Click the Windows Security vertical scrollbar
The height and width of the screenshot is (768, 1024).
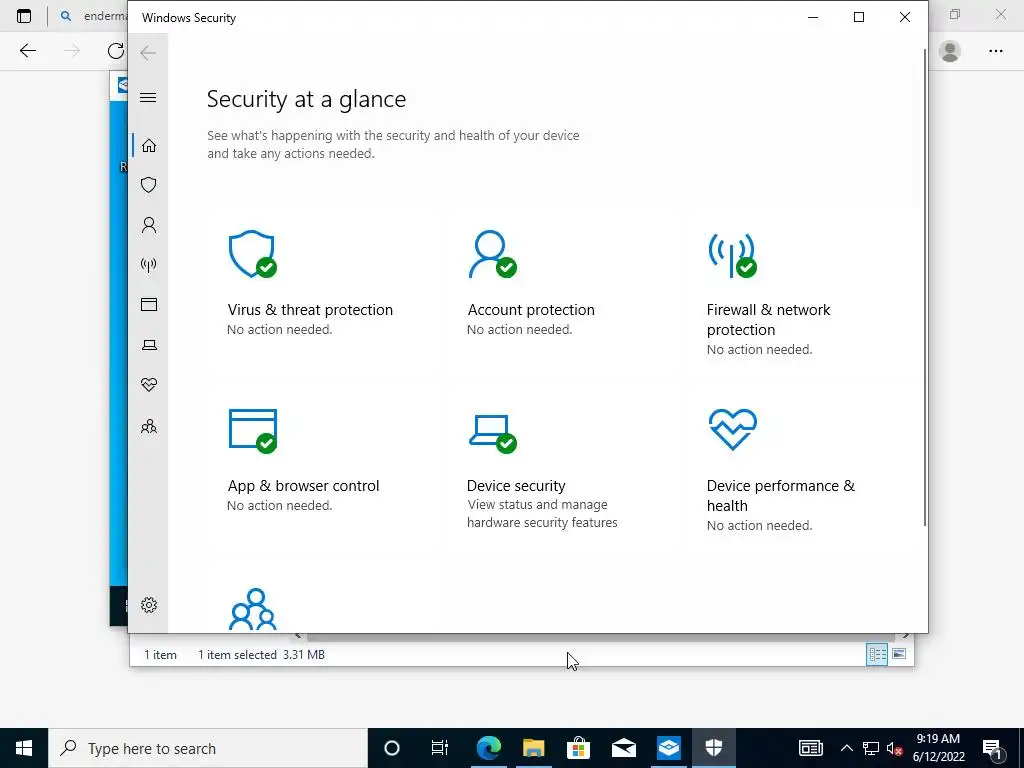coord(924,287)
